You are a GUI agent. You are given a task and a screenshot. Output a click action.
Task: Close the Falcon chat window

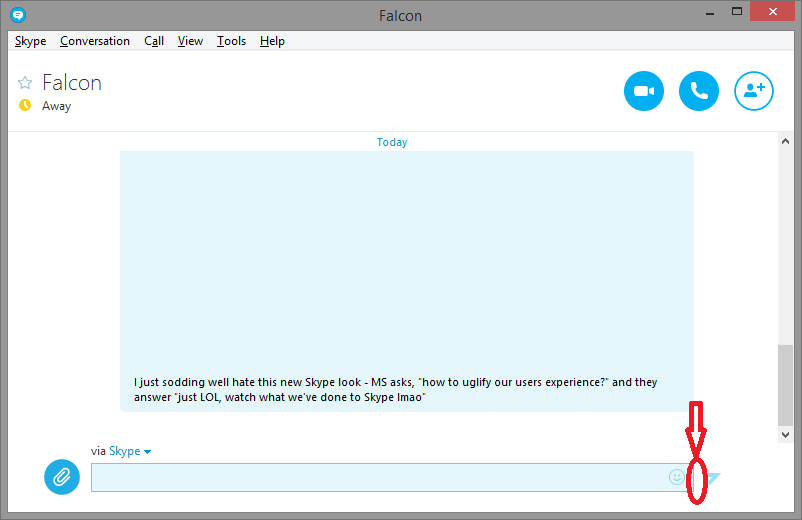pyautogui.click(x=772, y=11)
